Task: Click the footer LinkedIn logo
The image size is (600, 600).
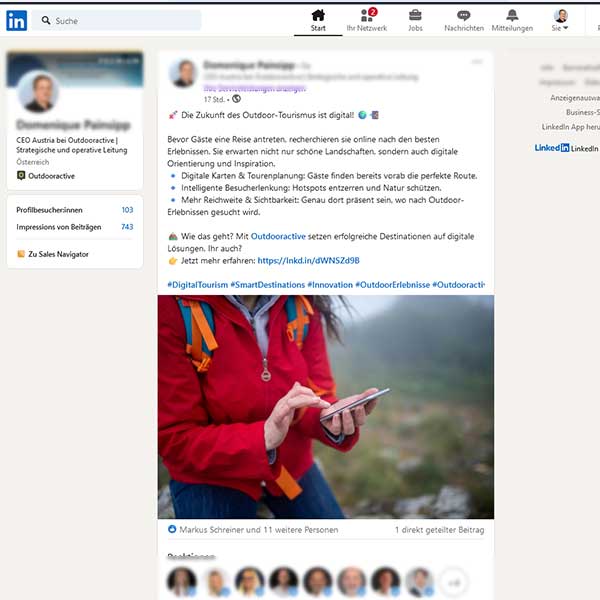Action: [x=552, y=148]
